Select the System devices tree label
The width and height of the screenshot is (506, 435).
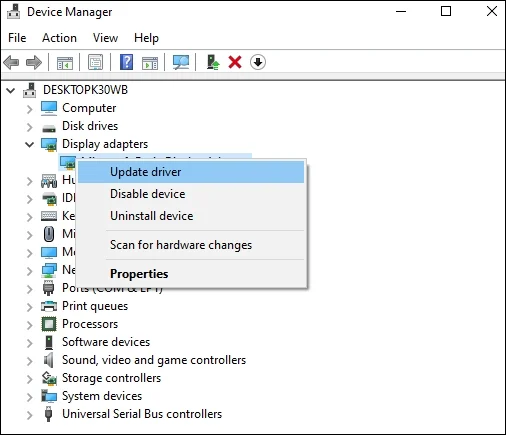[102, 396]
